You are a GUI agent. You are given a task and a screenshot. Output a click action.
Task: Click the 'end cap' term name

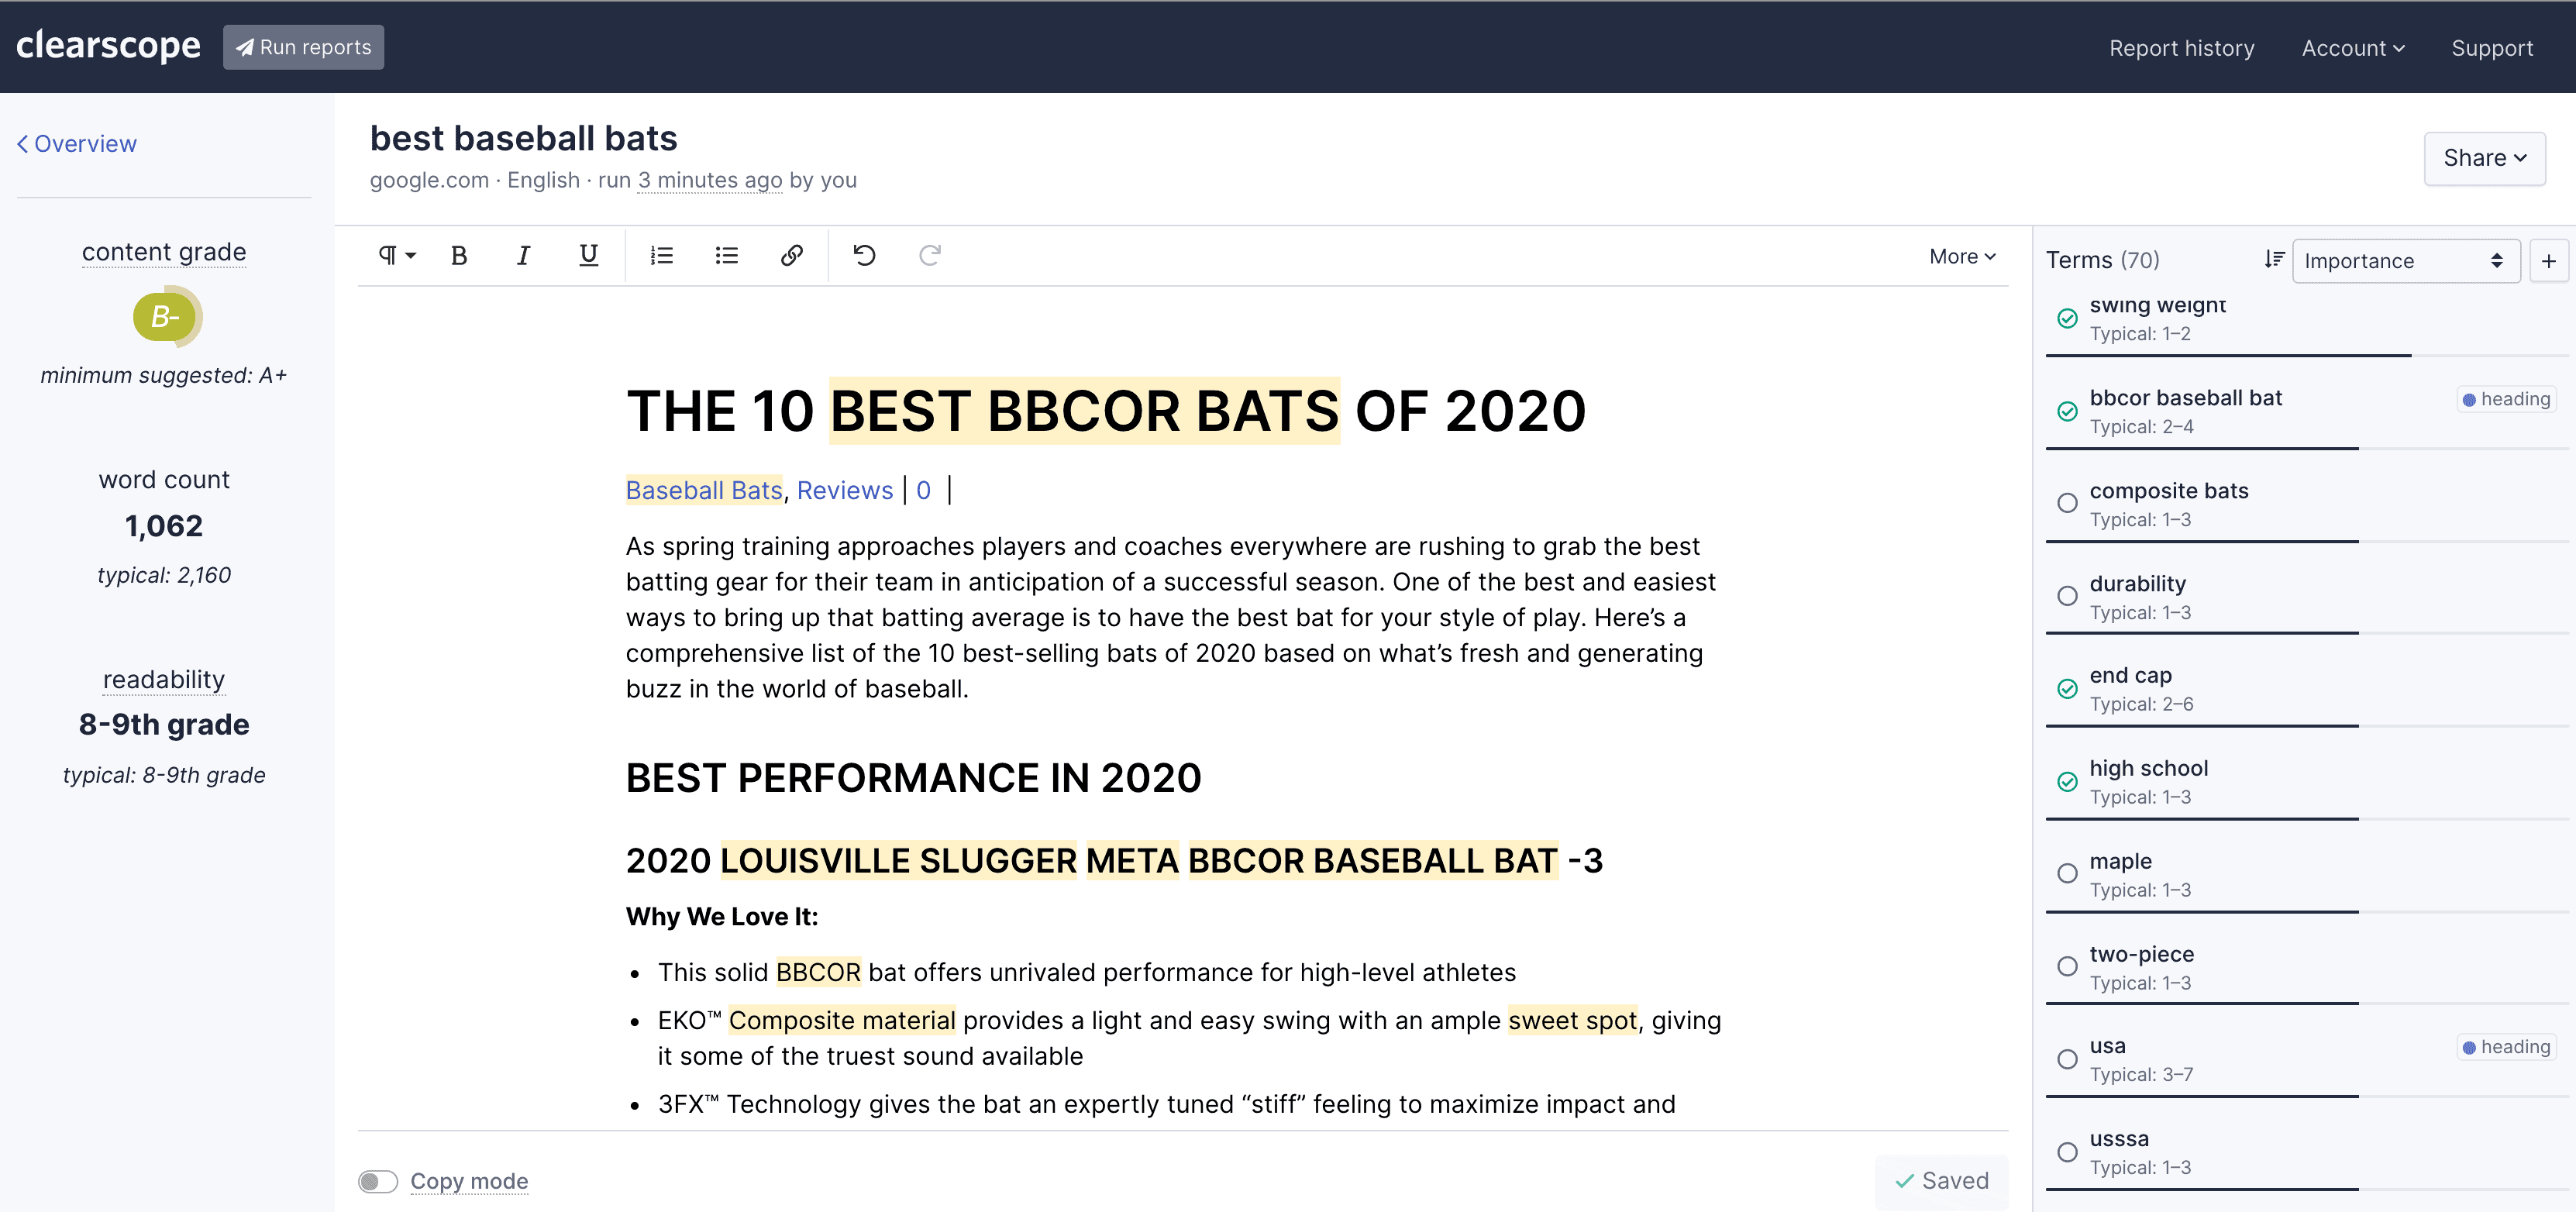(x=2130, y=676)
